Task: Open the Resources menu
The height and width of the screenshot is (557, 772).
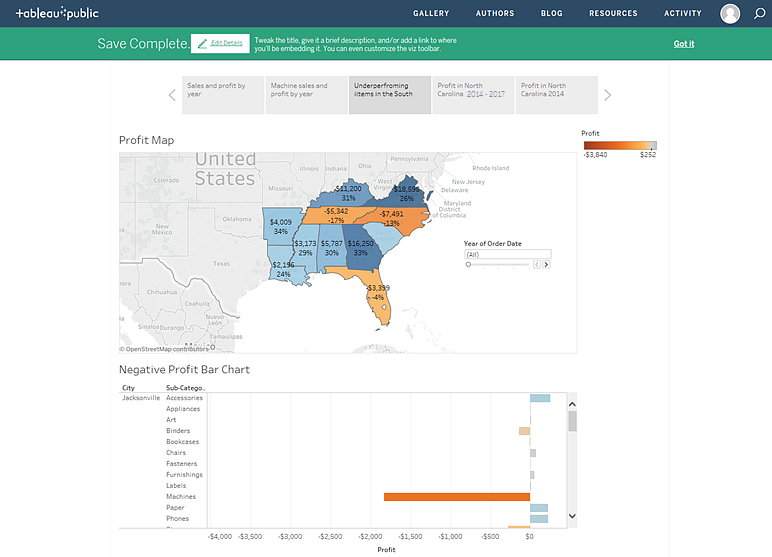Action: pyautogui.click(x=613, y=14)
